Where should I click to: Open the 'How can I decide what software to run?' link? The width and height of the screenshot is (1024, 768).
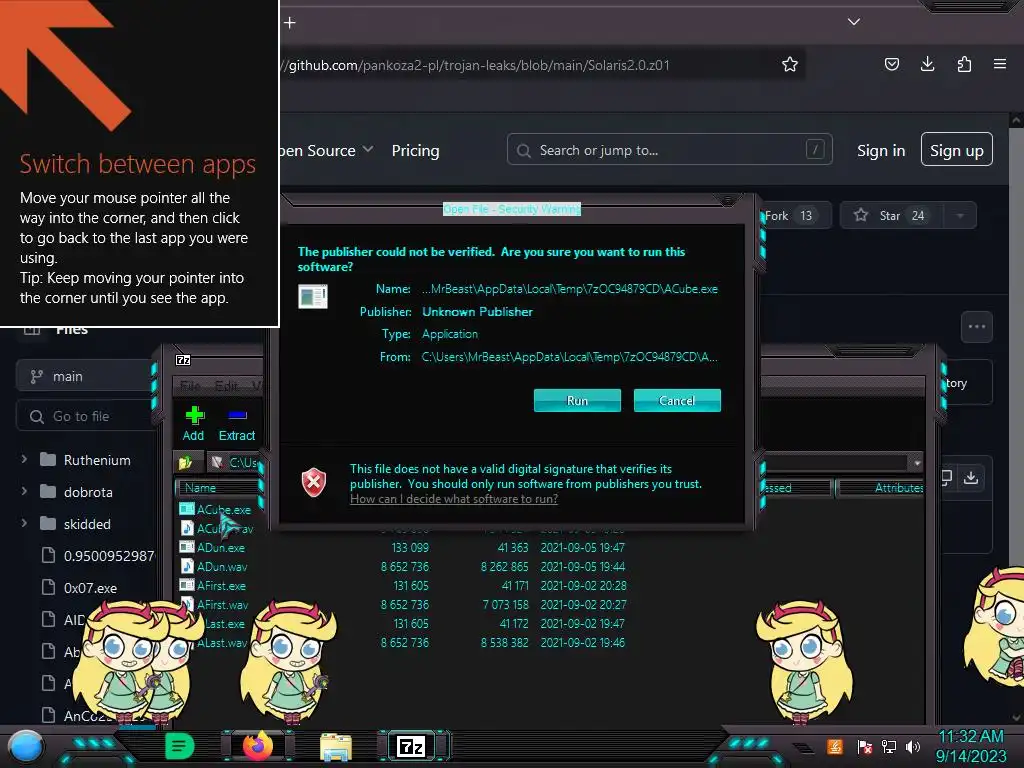tap(454, 499)
